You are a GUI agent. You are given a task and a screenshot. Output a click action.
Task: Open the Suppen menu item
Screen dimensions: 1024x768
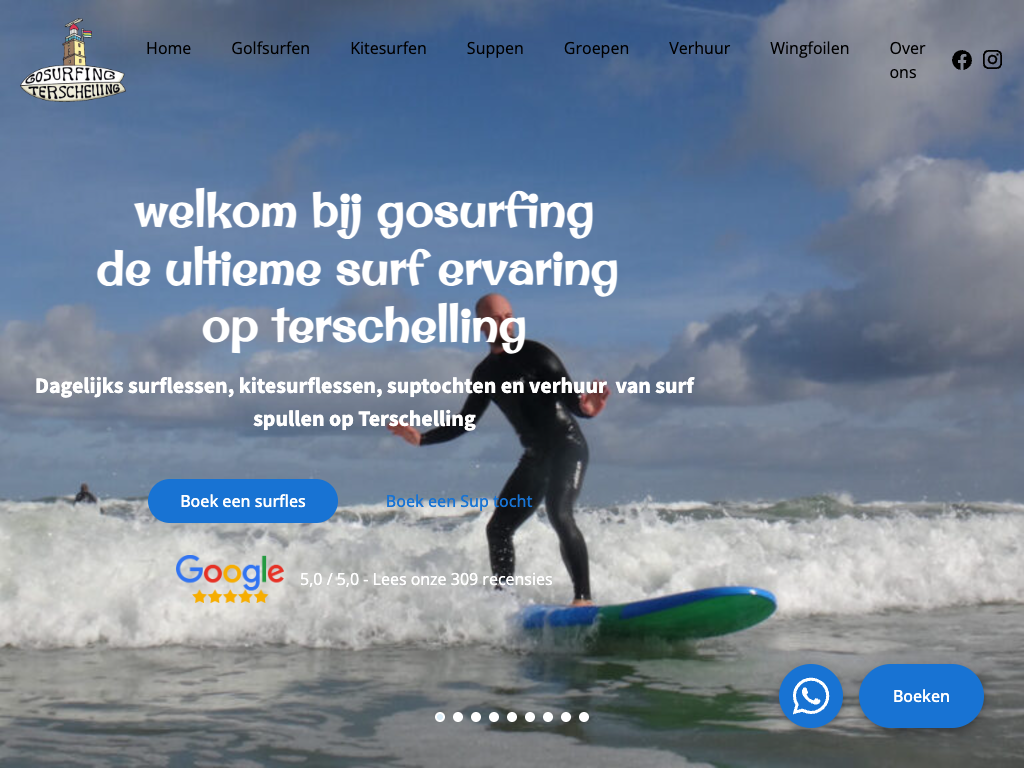(495, 49)
